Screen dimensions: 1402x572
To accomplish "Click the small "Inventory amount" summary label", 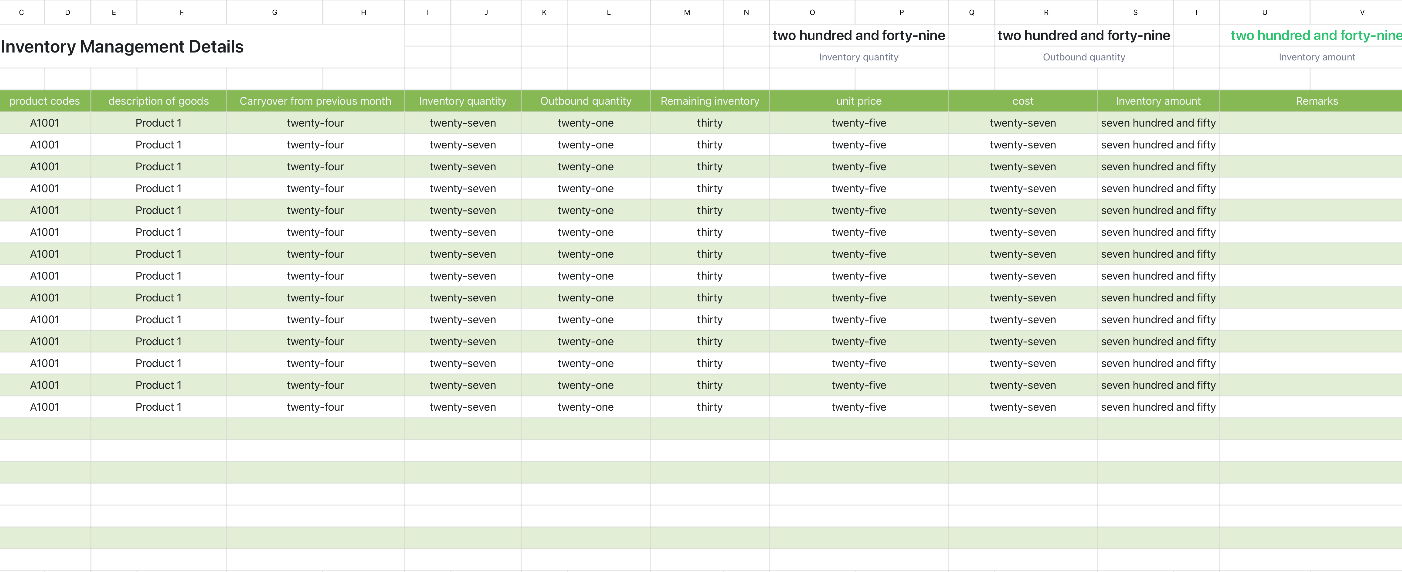I will 1317,57.
